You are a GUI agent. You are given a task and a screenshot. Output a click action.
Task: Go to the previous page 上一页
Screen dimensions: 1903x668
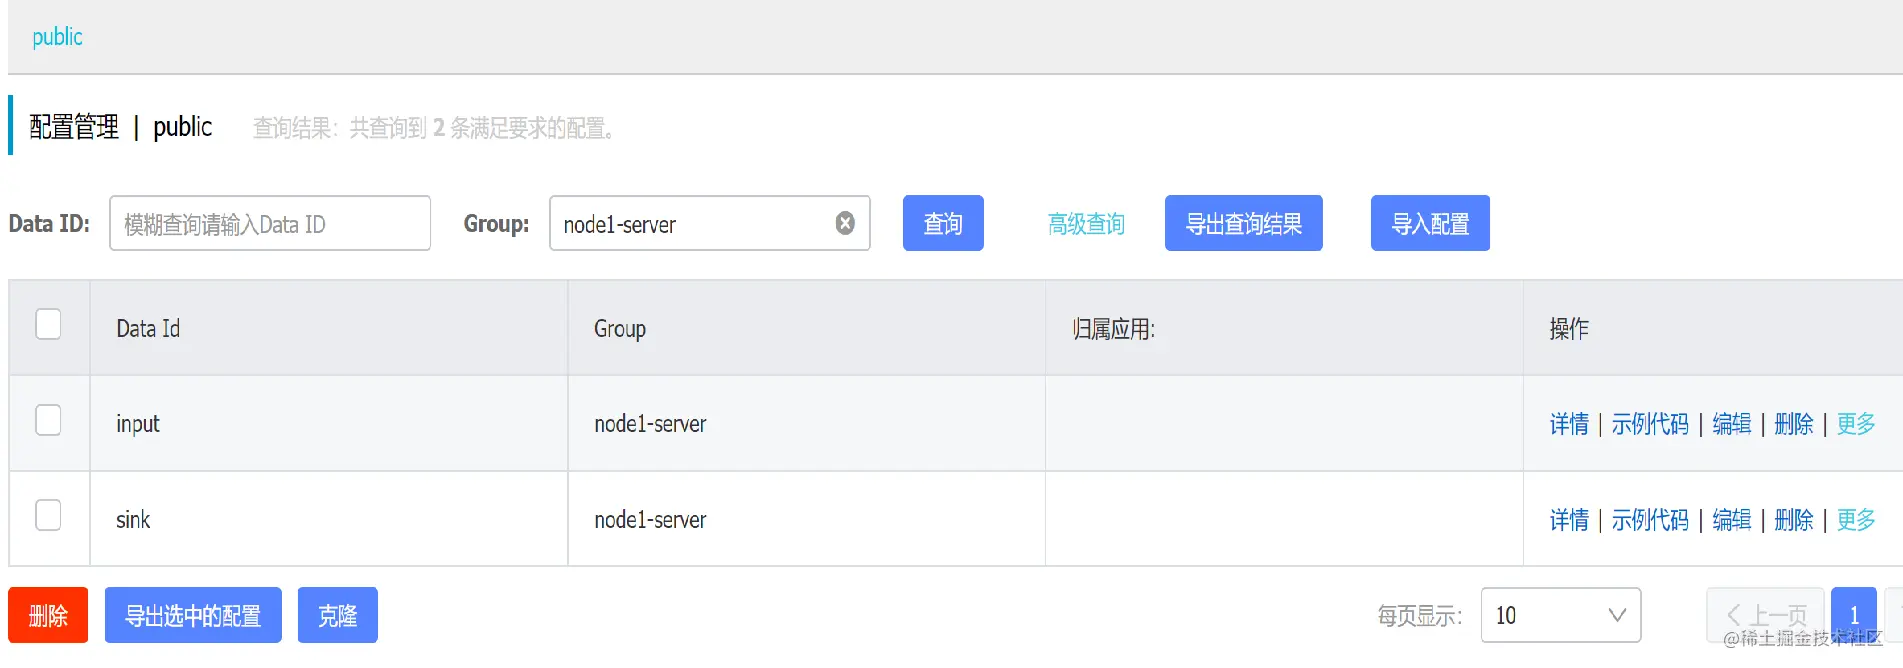coord(1766,615)
